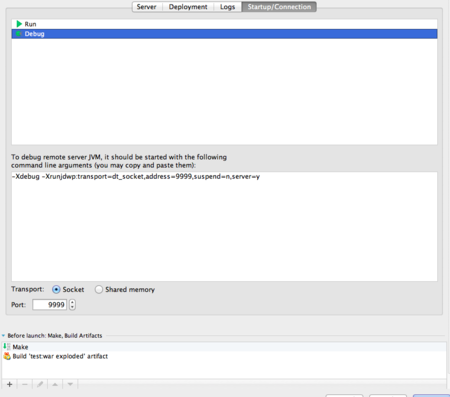Viewport: 450px width, 397px height.
Task: Add a new before-launch task with plus
Action: (10, 384)
